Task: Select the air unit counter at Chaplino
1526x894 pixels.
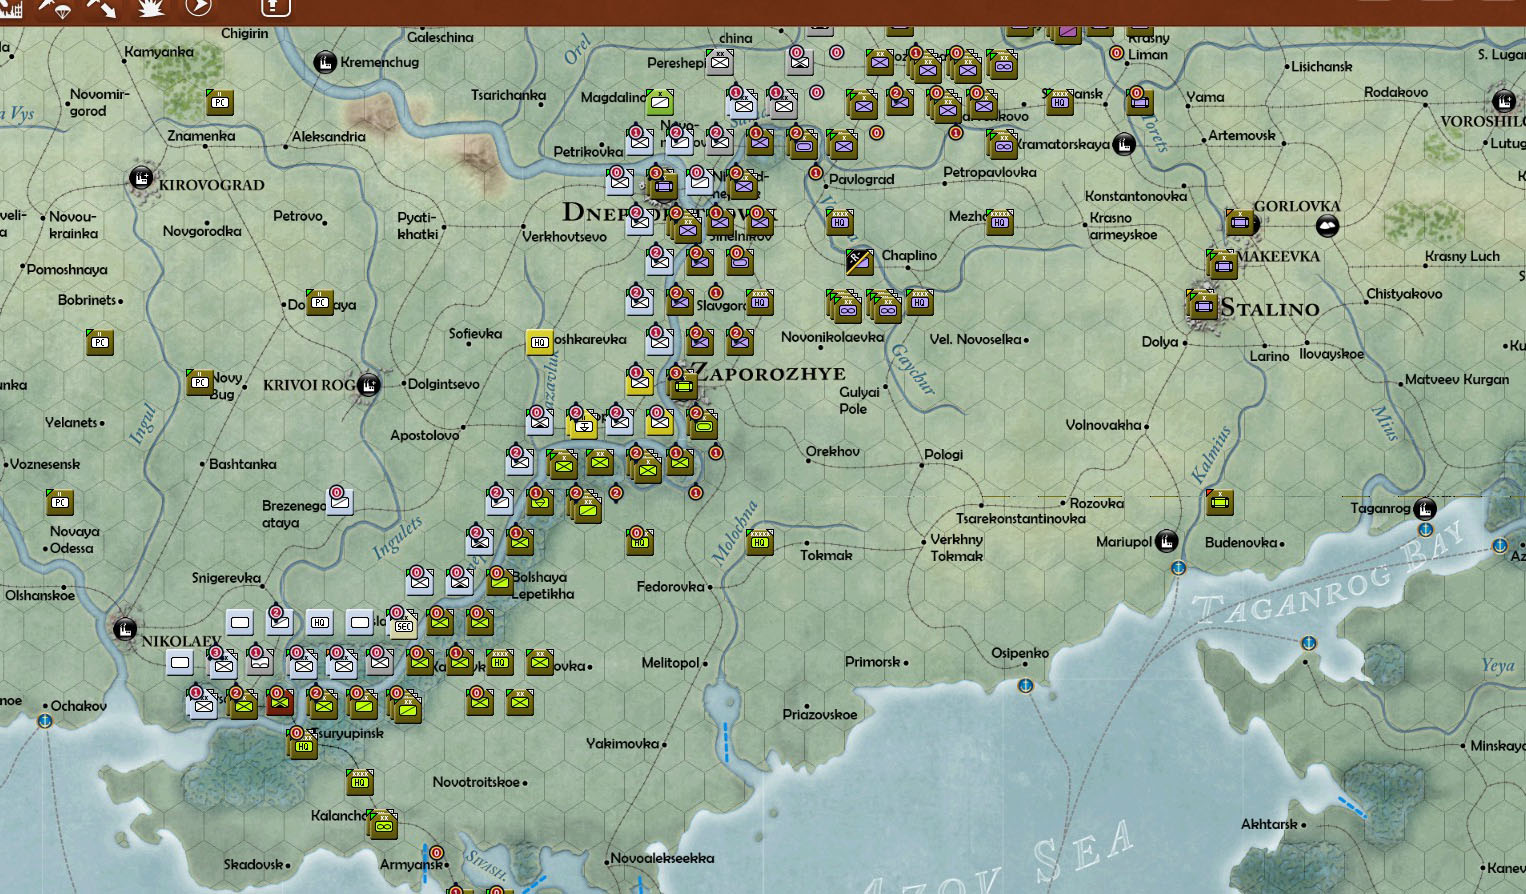Action: coord(859,261)
